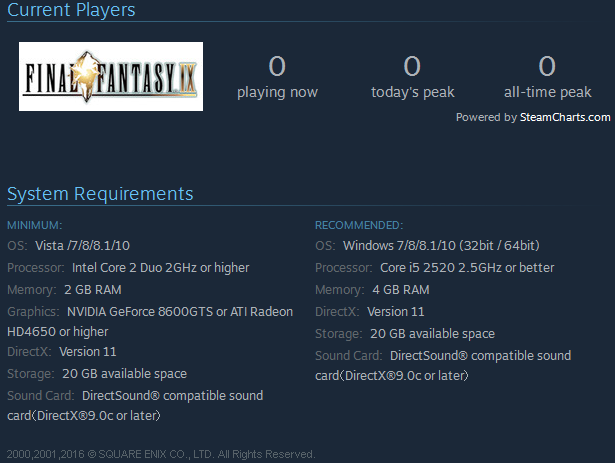The height and width of the screenshot is (463, 615).
Task: Click the Final Fantasy IX logo image
Action: [111, 77]
